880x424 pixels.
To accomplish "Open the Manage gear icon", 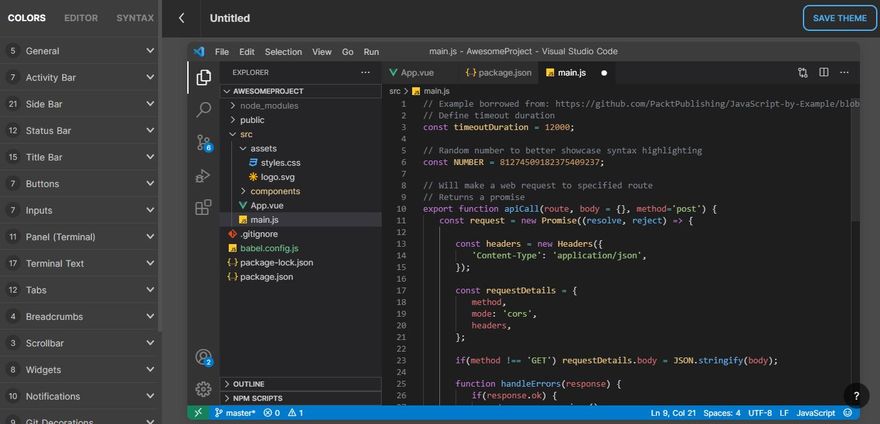I will (204, 389).
